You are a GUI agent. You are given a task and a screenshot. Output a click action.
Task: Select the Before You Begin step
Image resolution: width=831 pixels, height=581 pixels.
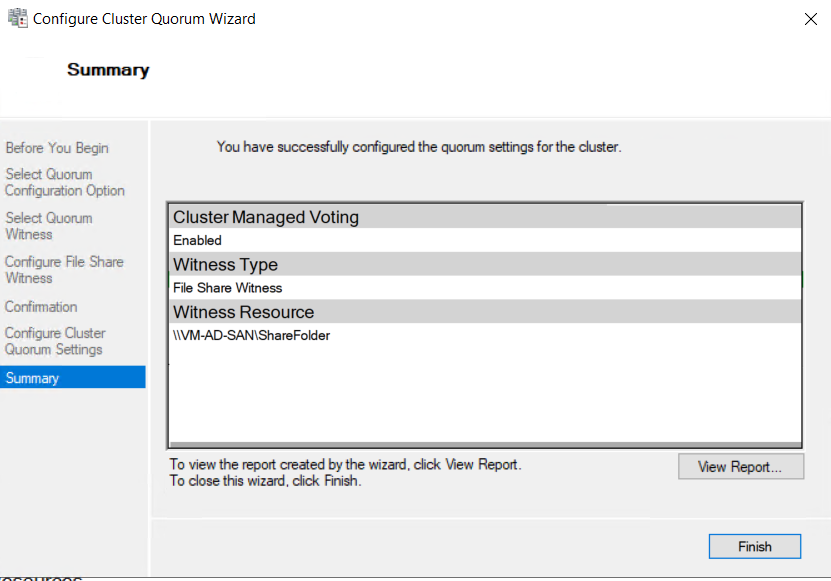tap(57, 148)
